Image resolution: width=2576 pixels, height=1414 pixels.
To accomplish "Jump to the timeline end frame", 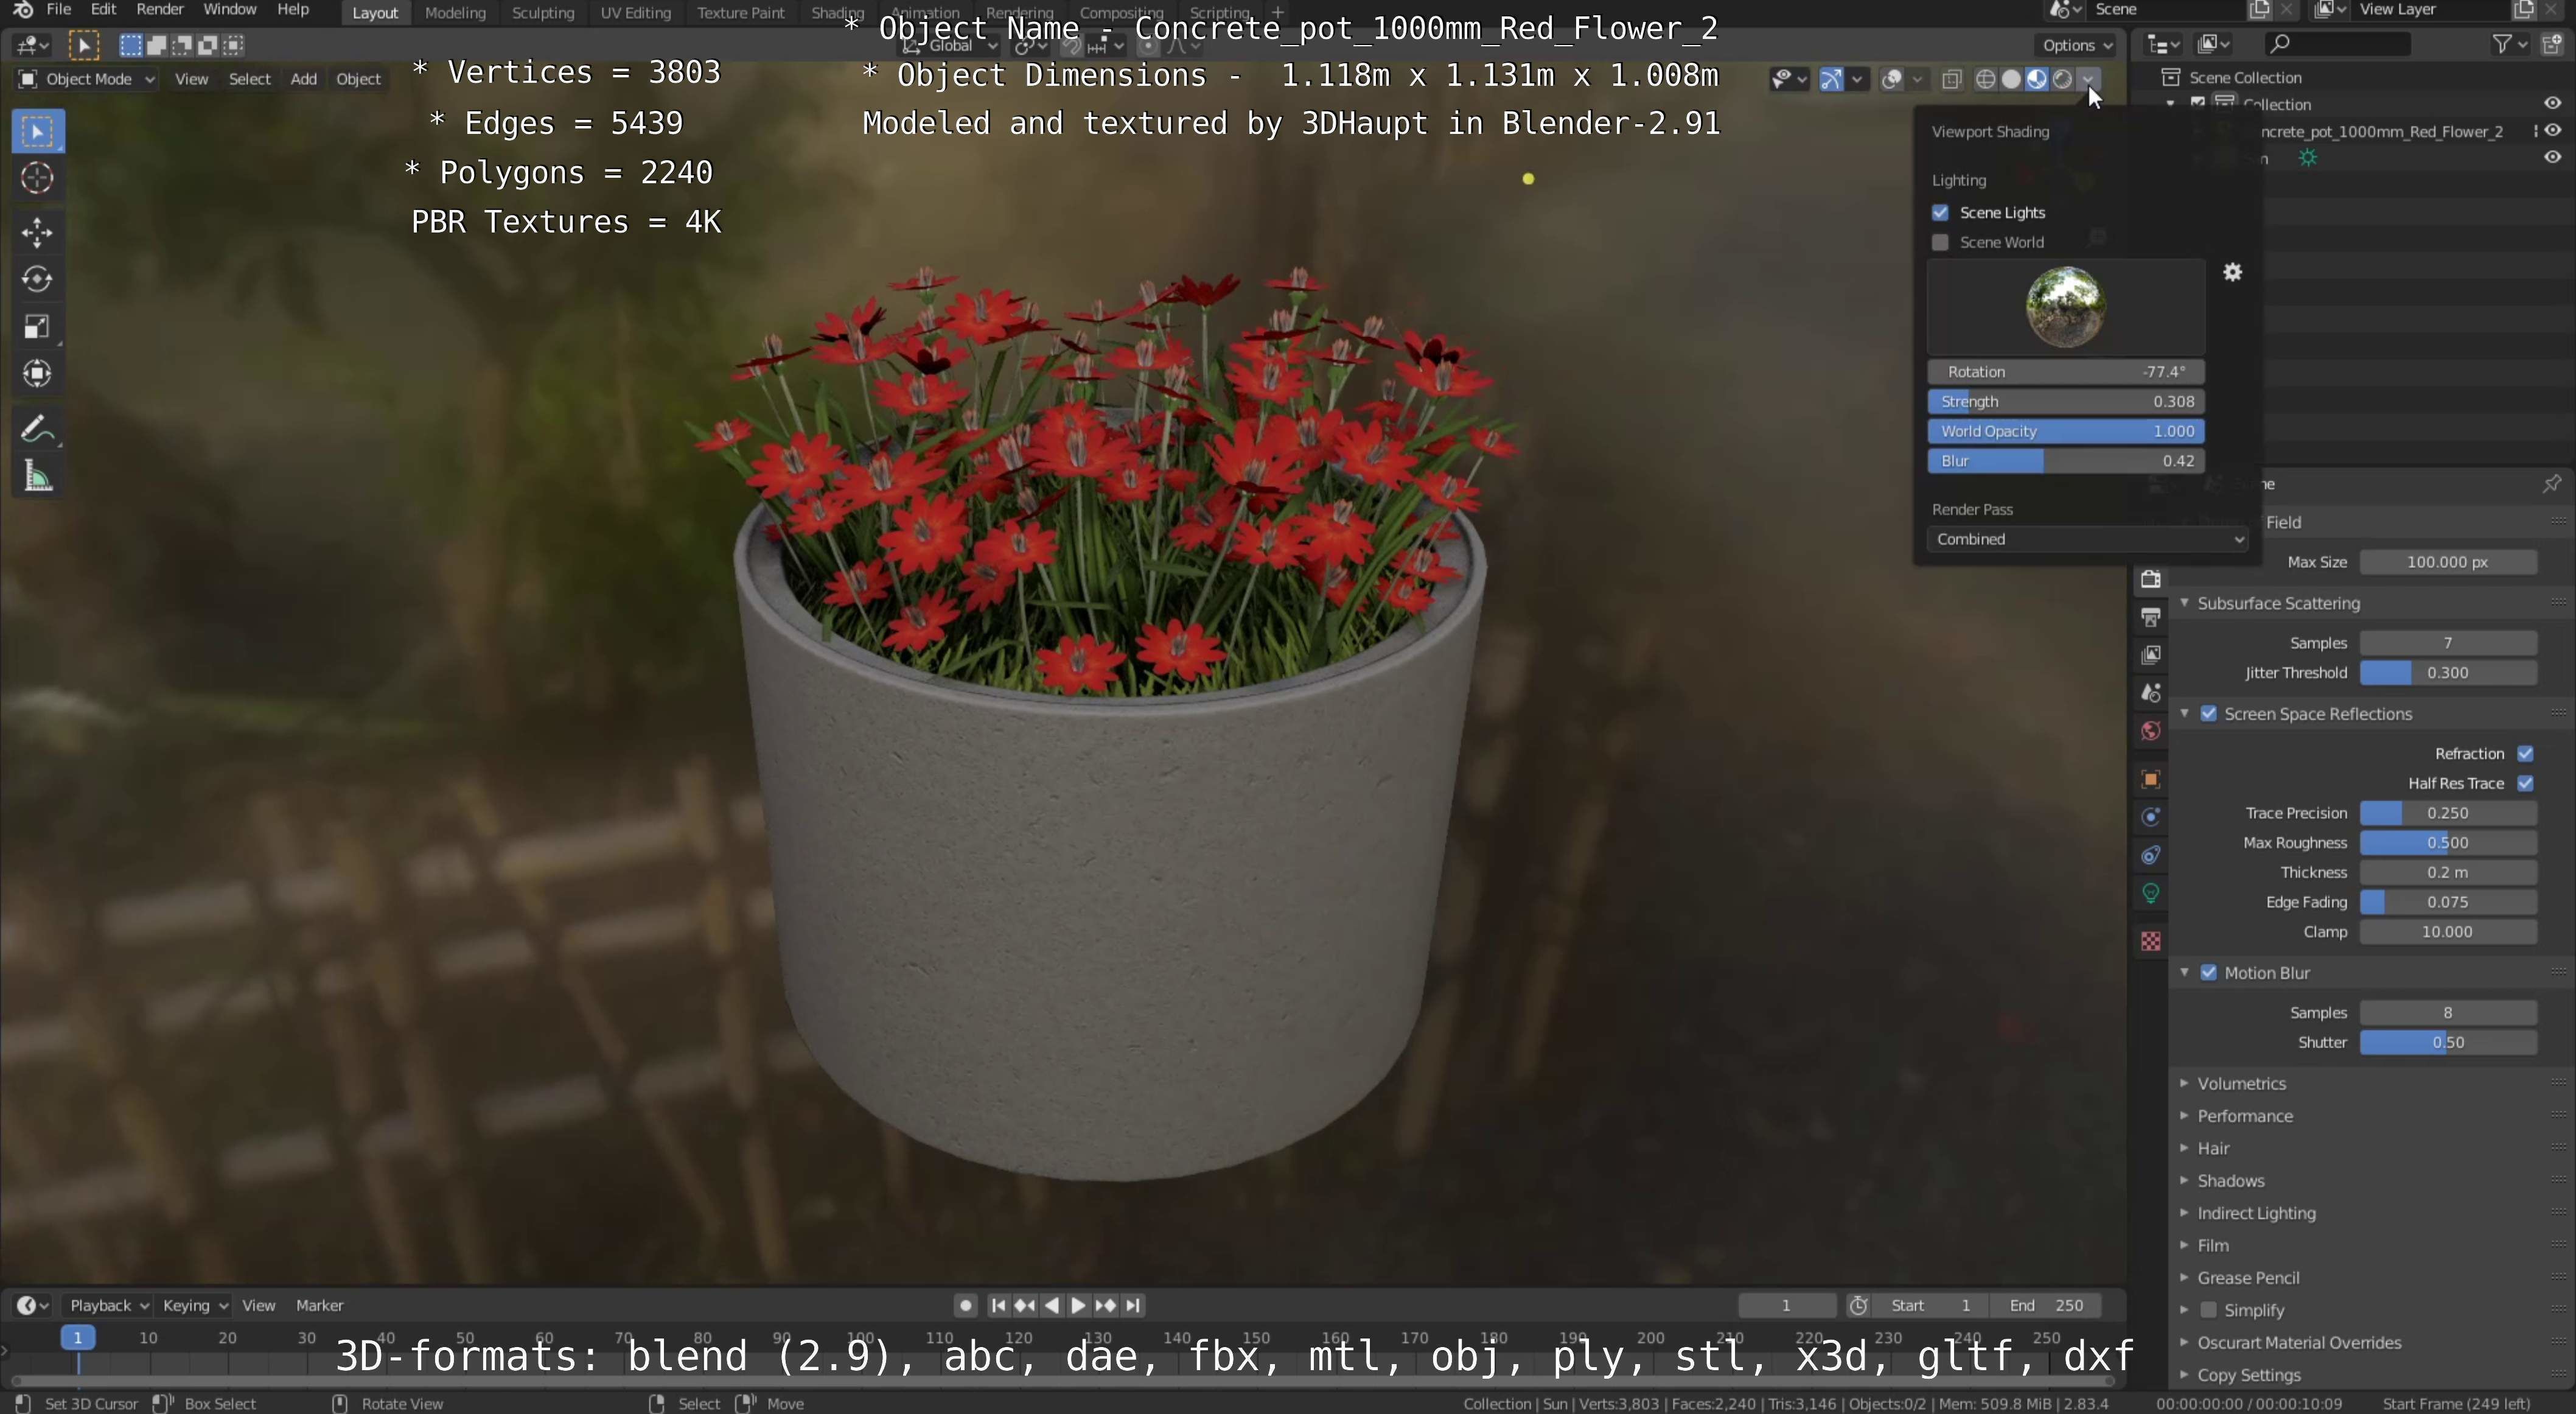I will pyautogui.click(x=1132, y=1306).
